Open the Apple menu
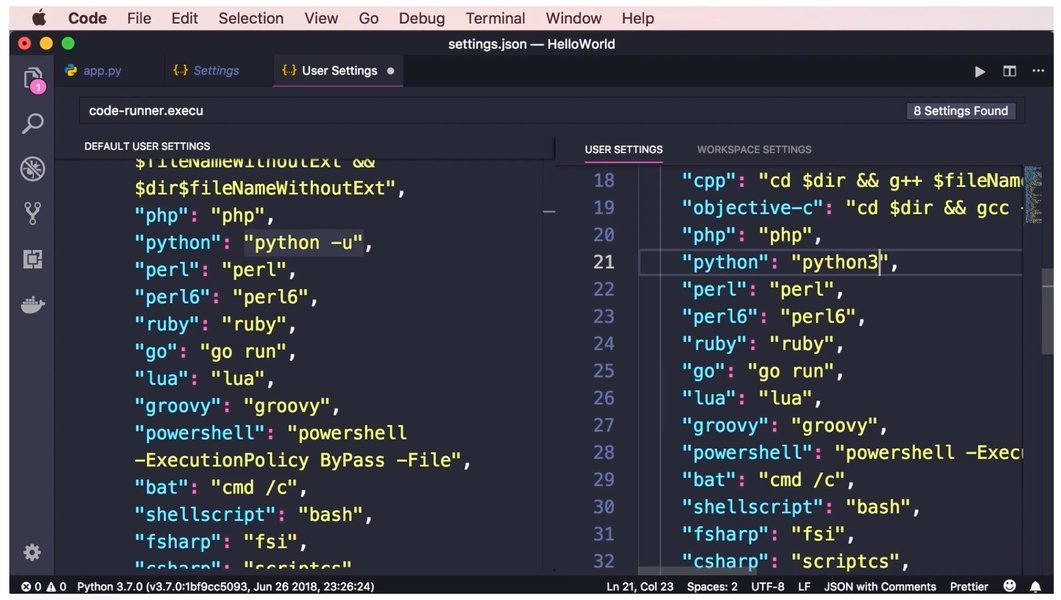The image size is (1061, 600). pos(39,18)
